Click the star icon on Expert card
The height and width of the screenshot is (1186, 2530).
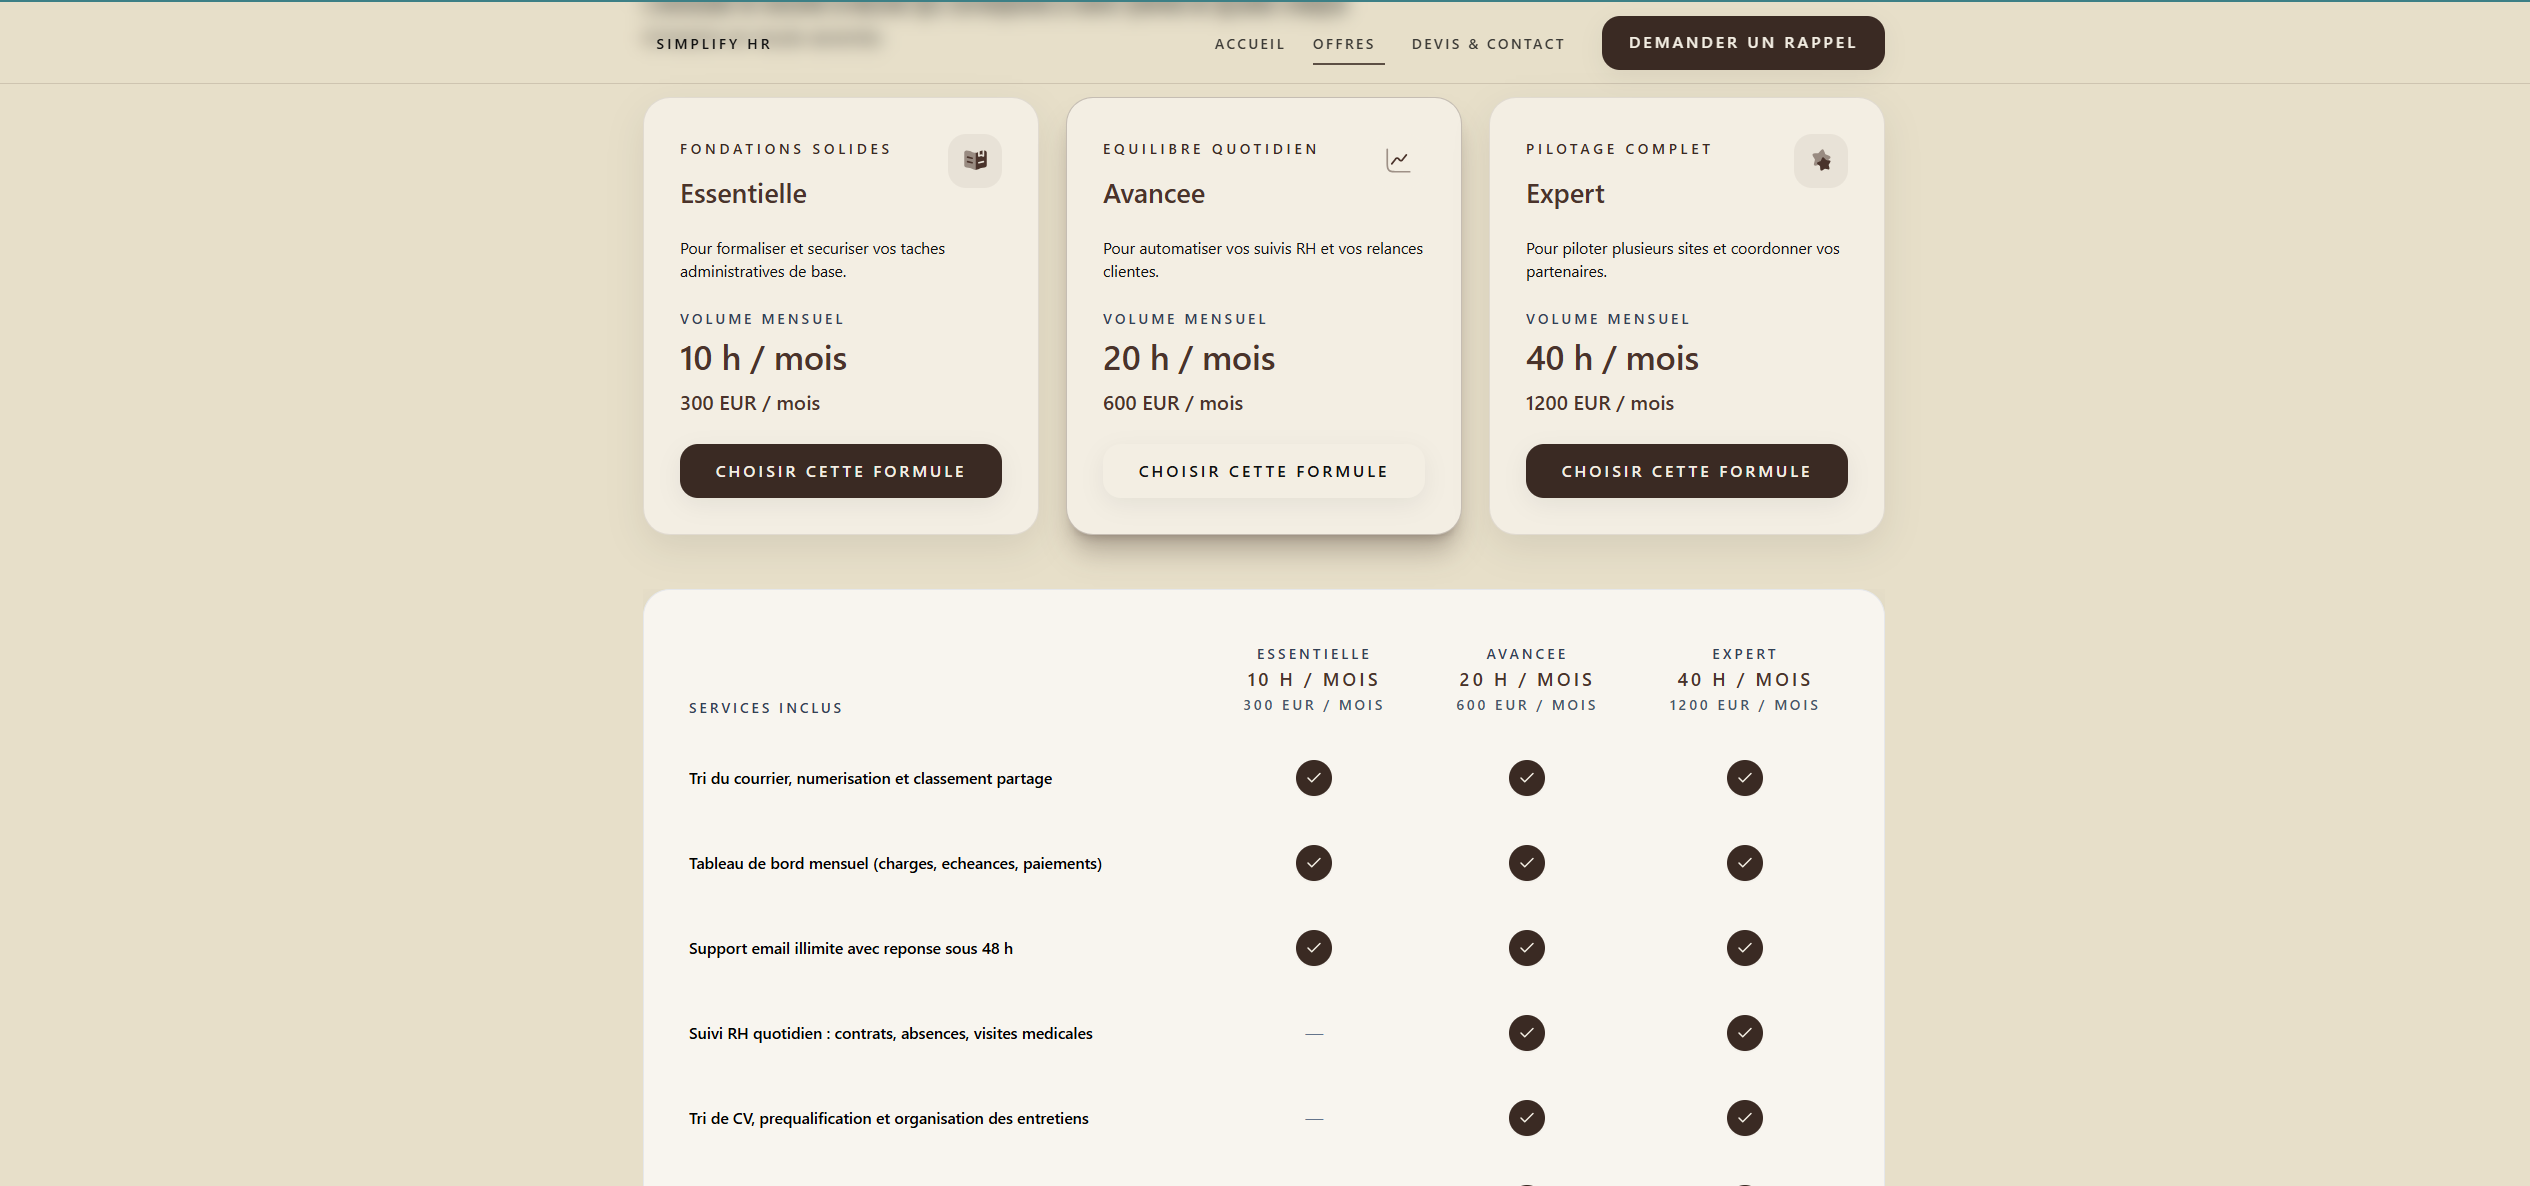point(1821,160)
